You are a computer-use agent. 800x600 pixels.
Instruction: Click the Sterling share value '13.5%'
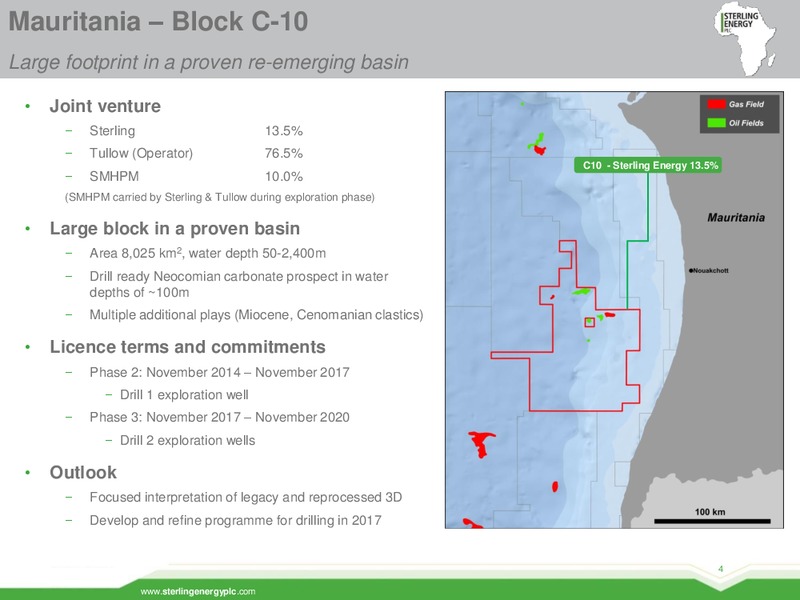point(284,131)
